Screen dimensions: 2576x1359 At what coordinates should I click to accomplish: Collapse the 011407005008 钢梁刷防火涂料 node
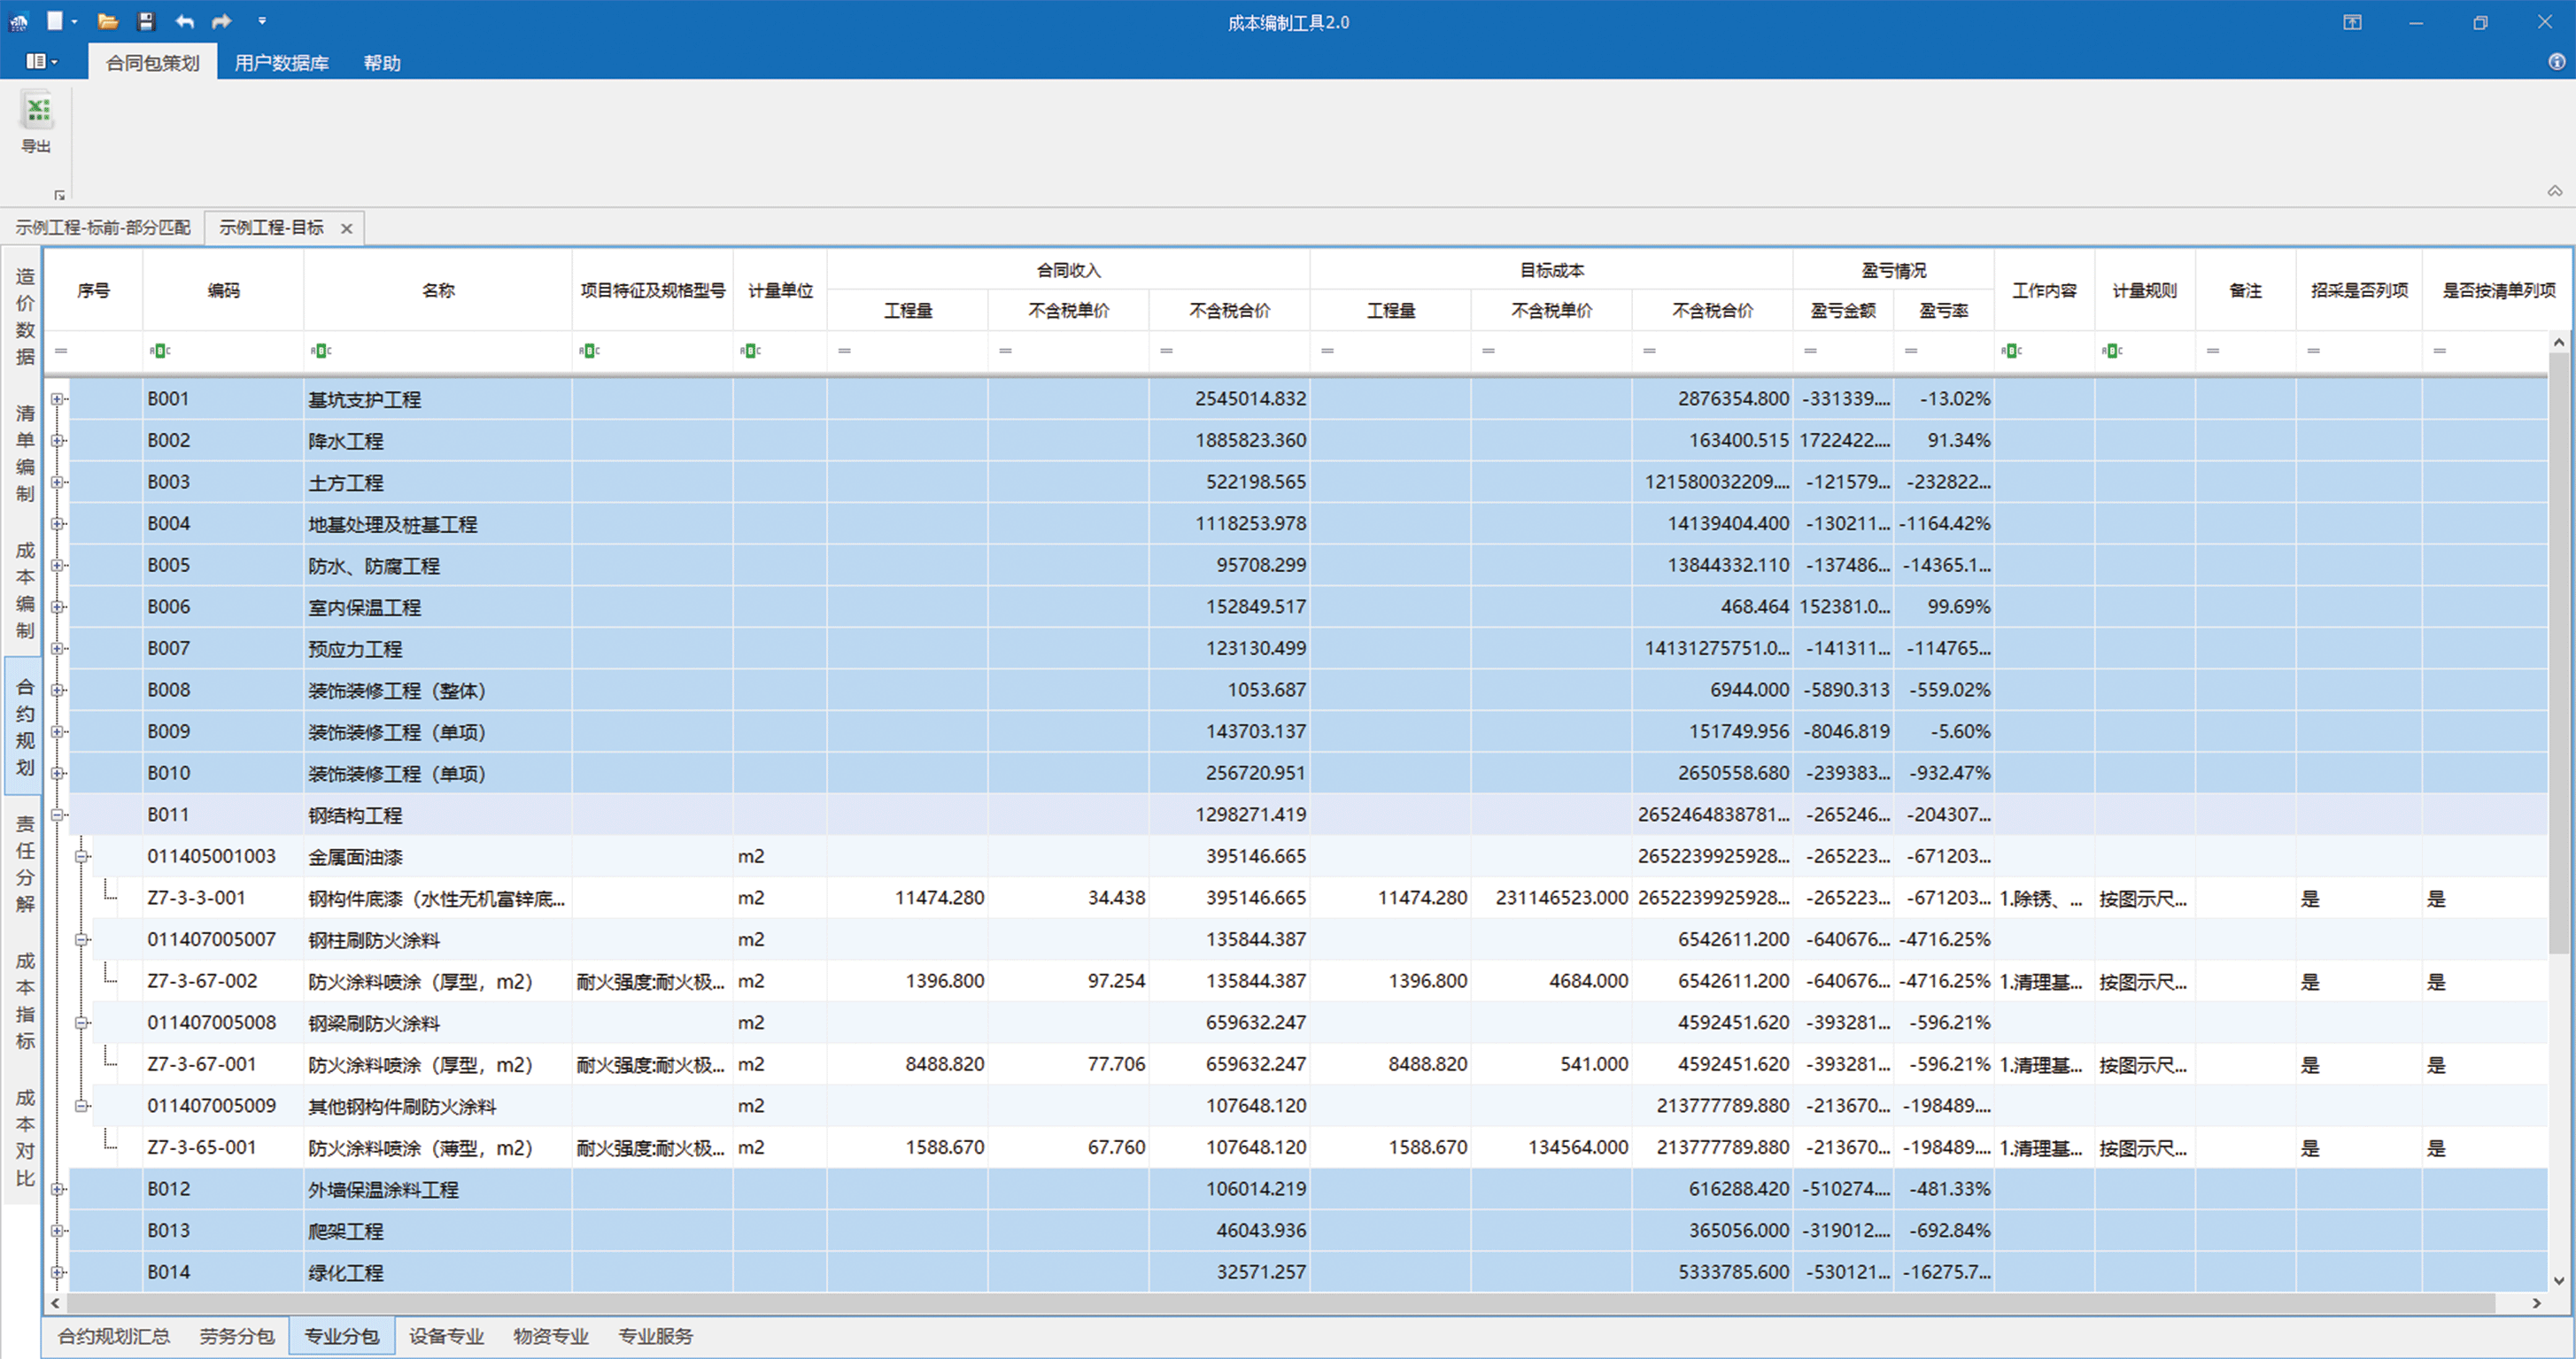82,1023
